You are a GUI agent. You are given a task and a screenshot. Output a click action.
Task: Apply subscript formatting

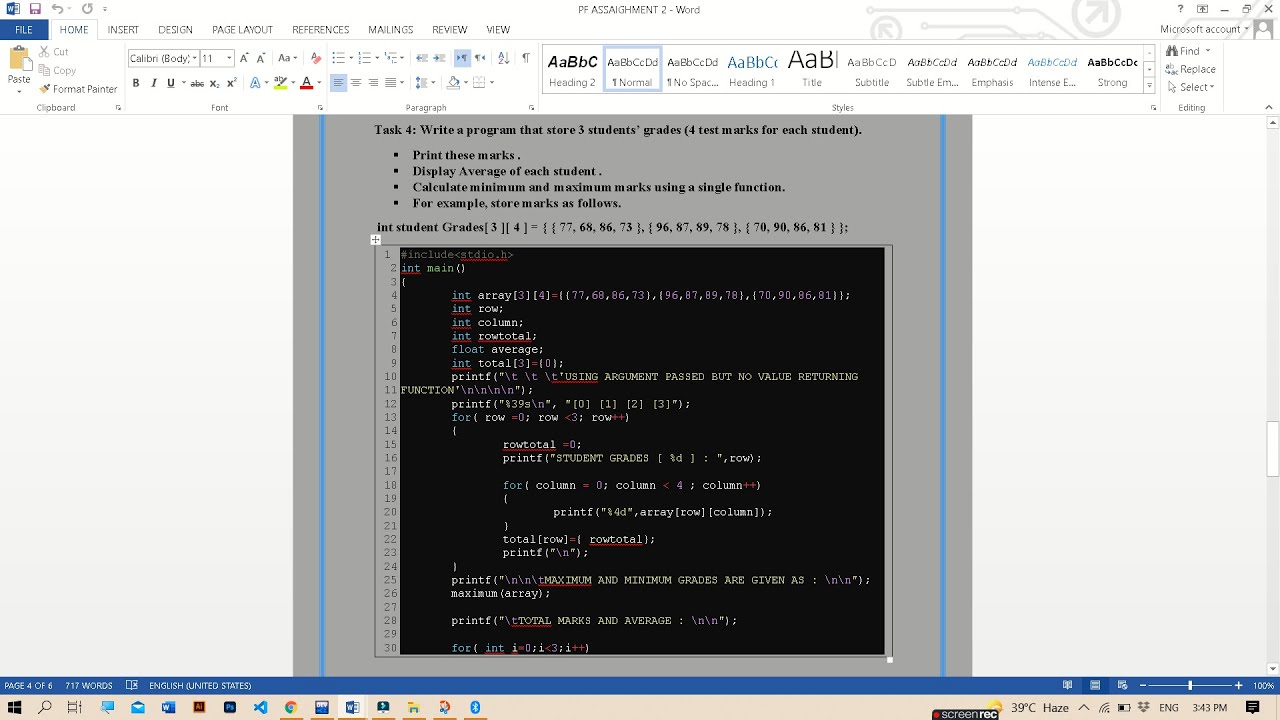[214, 83]
